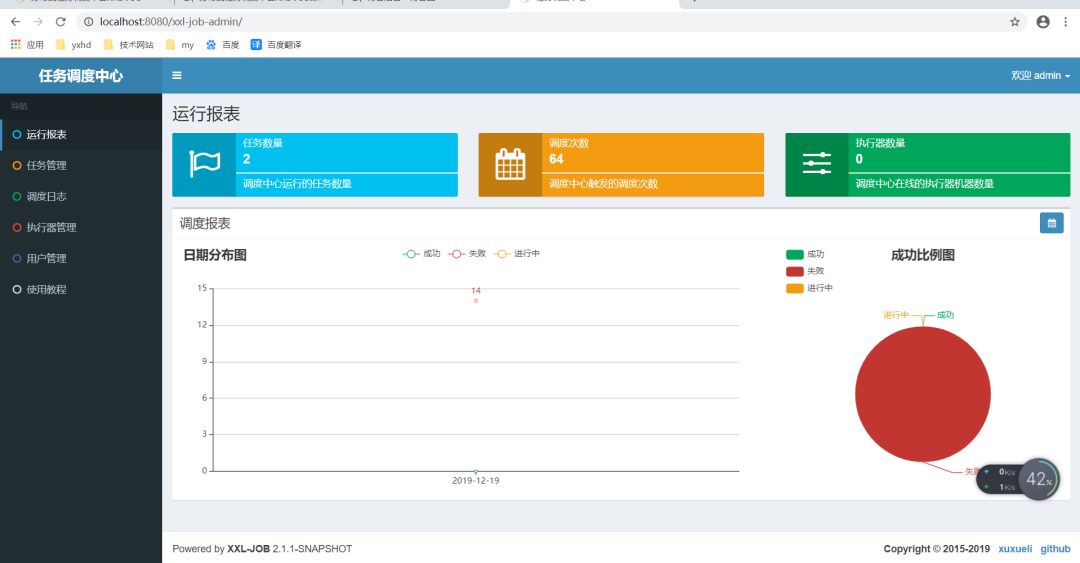Click the 成功比例图 chart title
The image size is (1080, 563).
[923, 255]
